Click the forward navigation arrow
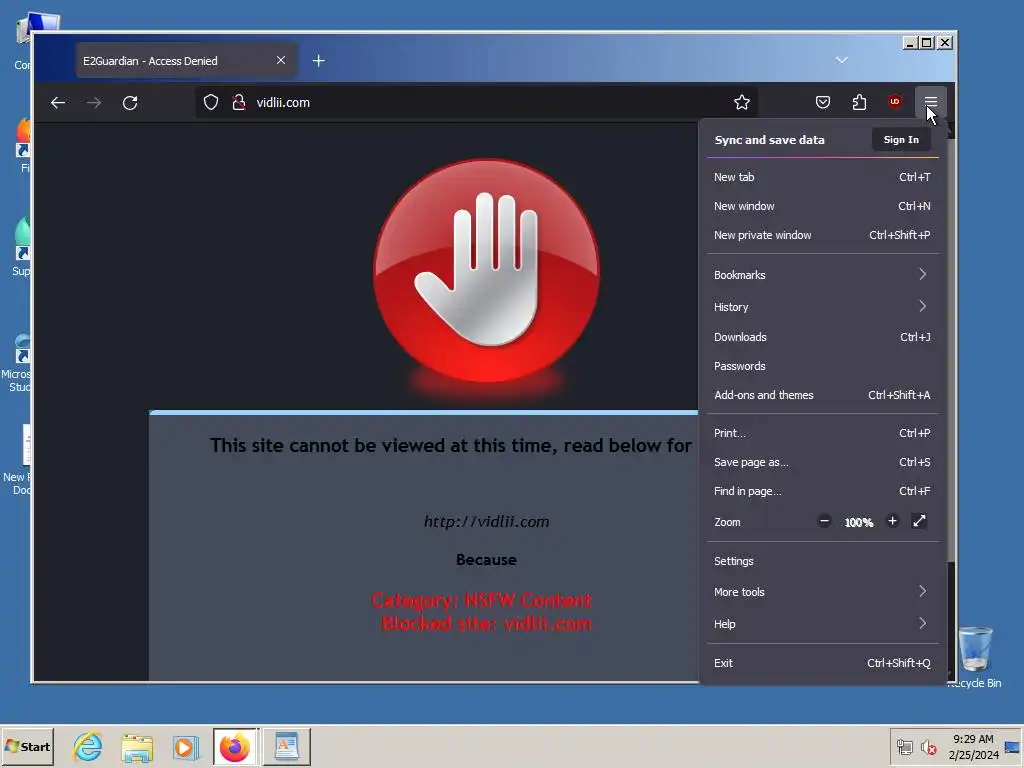This screenshot has width=1024, height=768. click(x=94, y=103)
